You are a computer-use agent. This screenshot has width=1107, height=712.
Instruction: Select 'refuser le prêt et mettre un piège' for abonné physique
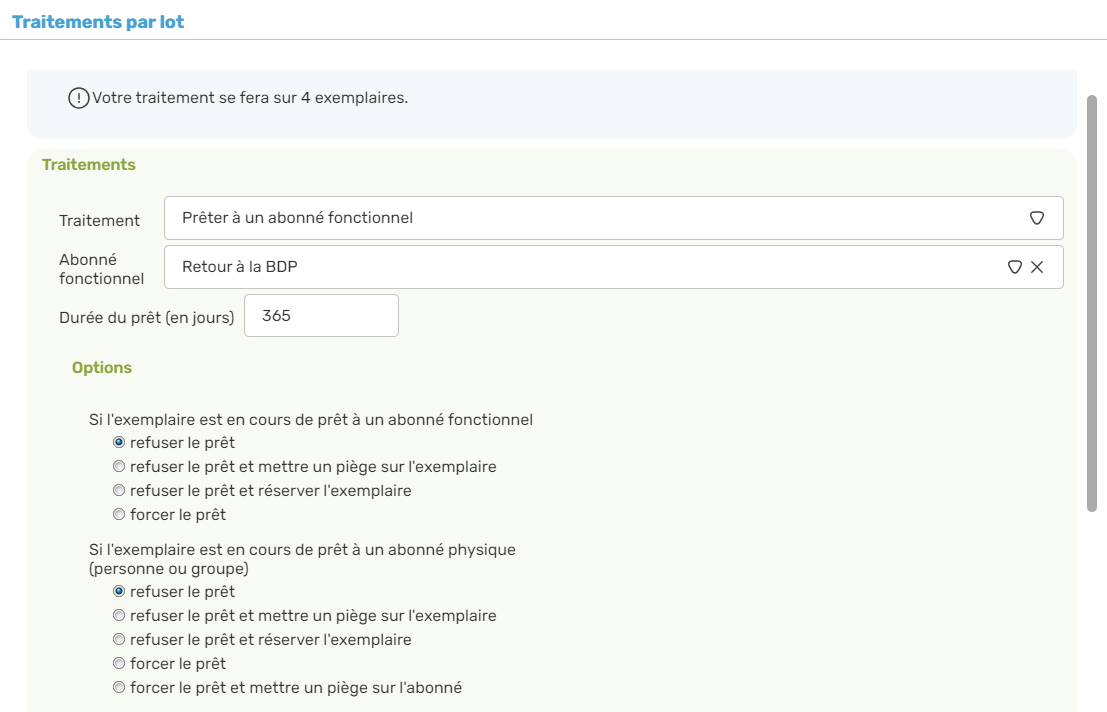point(119,615)
